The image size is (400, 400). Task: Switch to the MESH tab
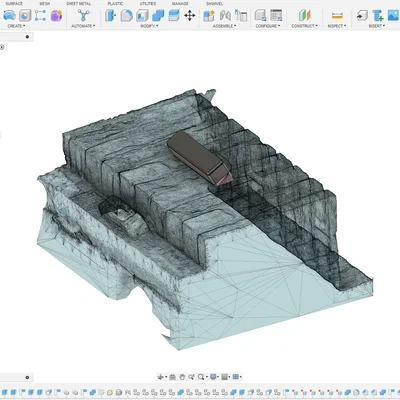pyautogui.click(x=45, y=4)
